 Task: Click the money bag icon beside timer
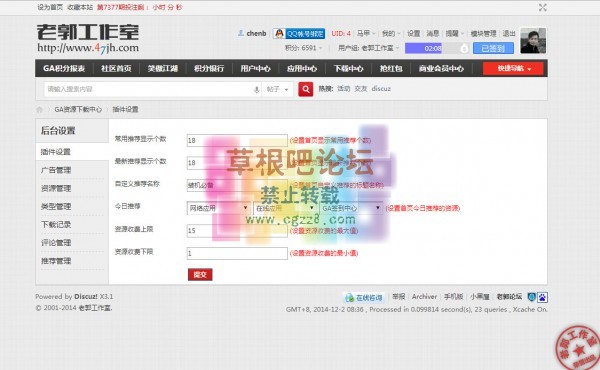(464, 49)
